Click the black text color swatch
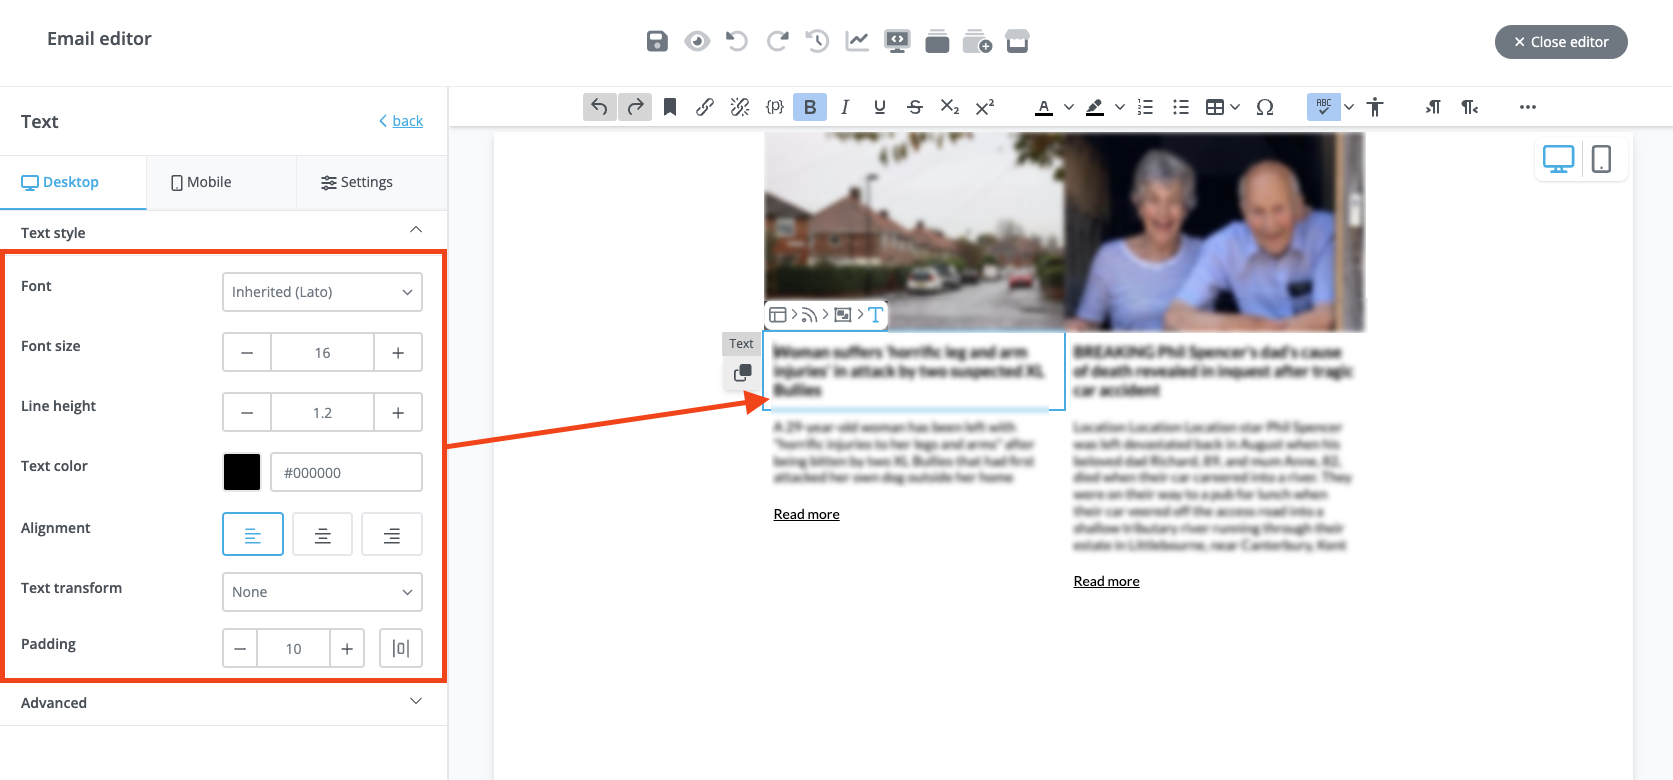This screenshot has height=780, width=1673. coord(242,472)
